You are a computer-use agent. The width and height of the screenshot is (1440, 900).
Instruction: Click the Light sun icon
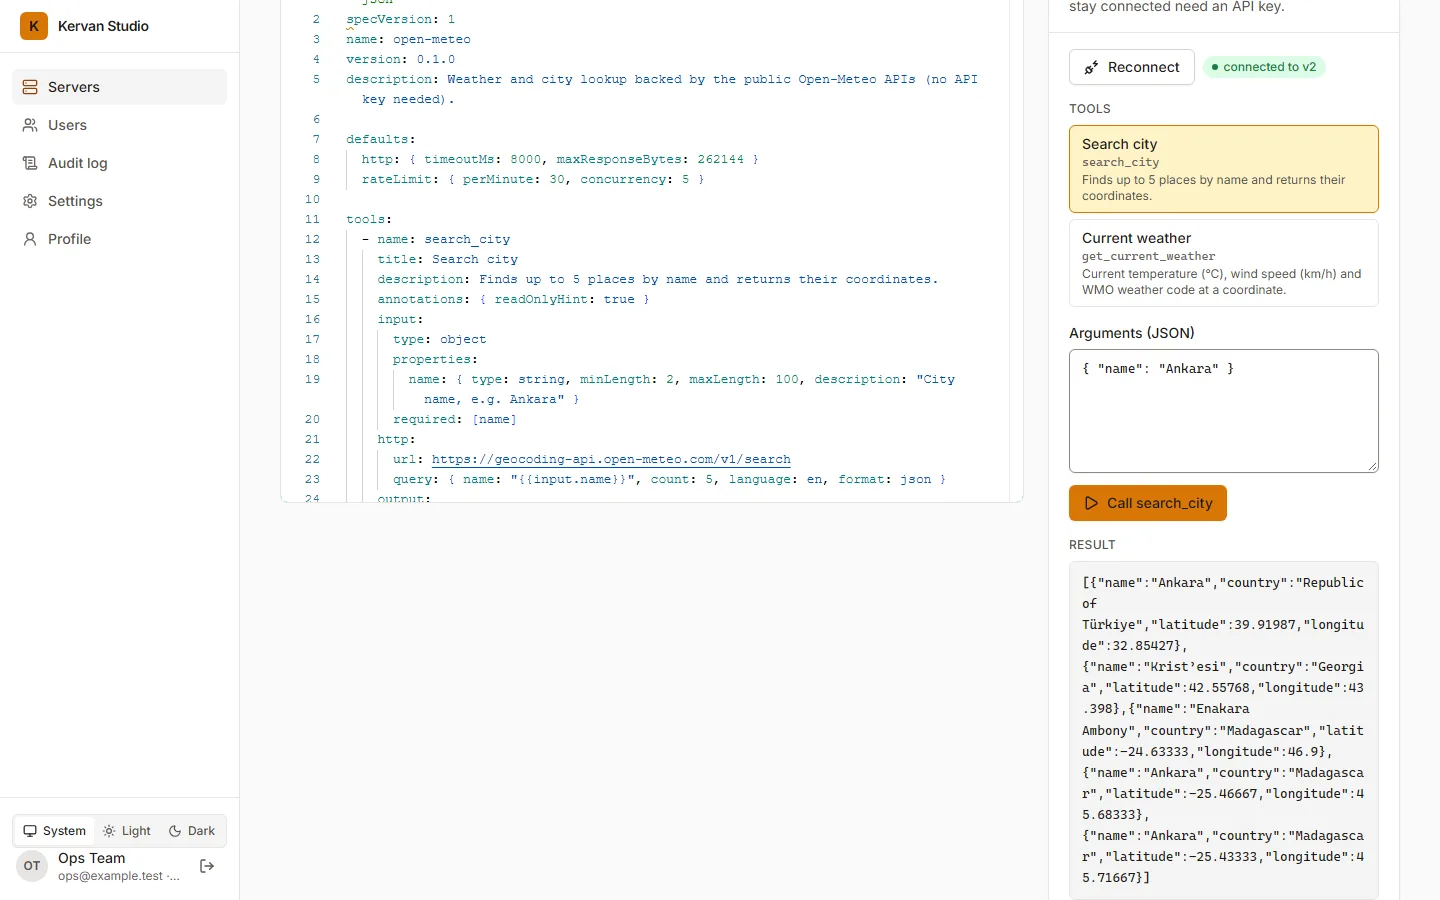click(109, 831)
